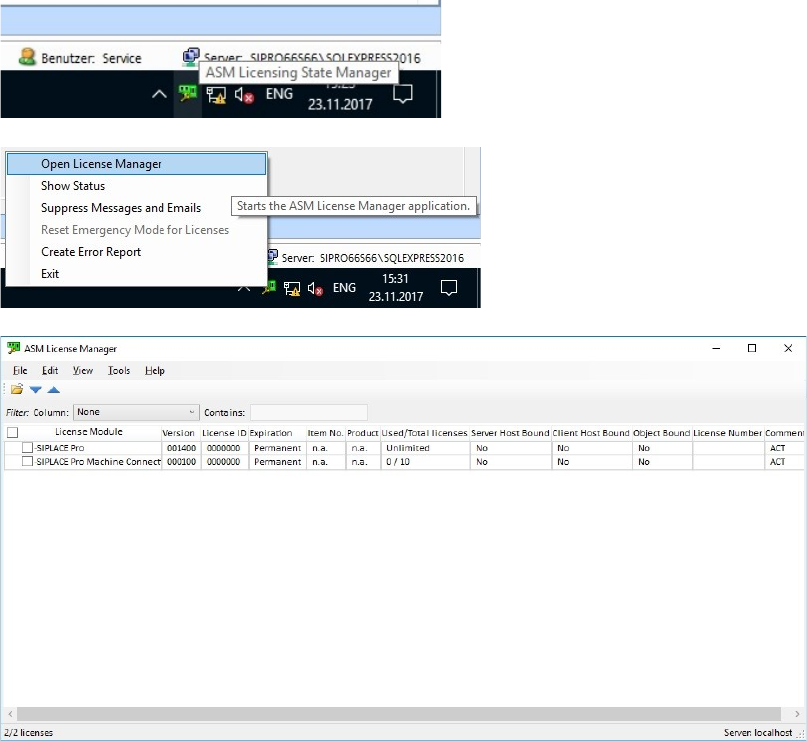807x741 pixels.
Task: Sort by Client Host Bound column header
Action: [x=591, y=433]
